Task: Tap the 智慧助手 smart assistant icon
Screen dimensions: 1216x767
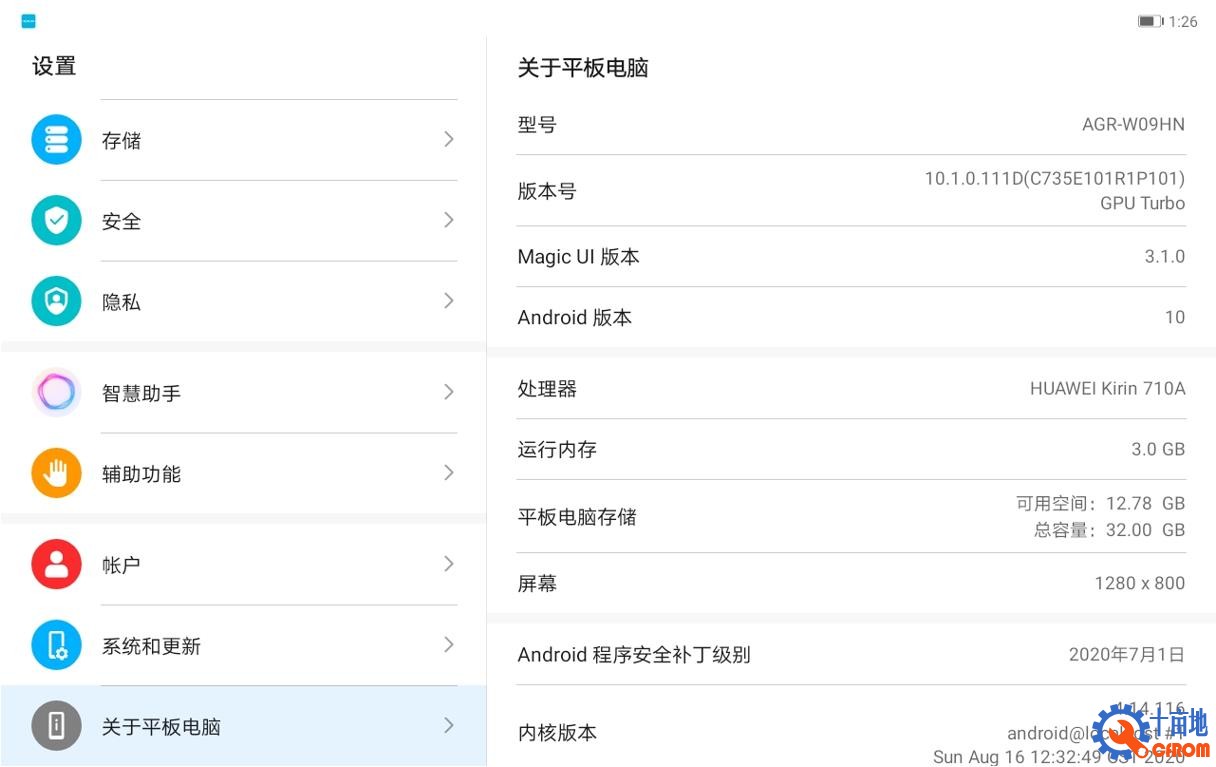Action: click(56, 393)
